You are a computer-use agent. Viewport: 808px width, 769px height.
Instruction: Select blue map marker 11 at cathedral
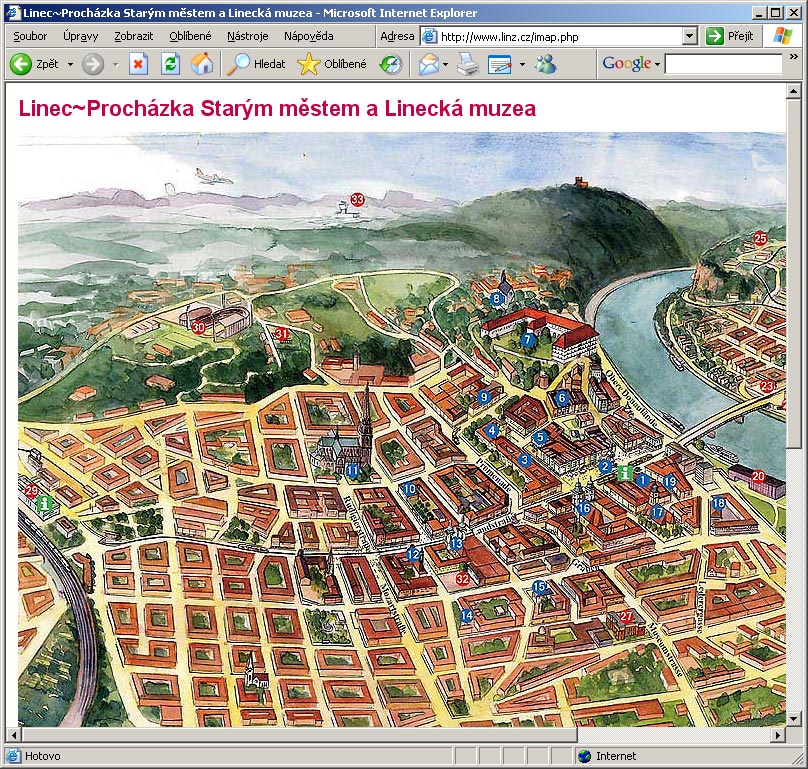point(352,470)
